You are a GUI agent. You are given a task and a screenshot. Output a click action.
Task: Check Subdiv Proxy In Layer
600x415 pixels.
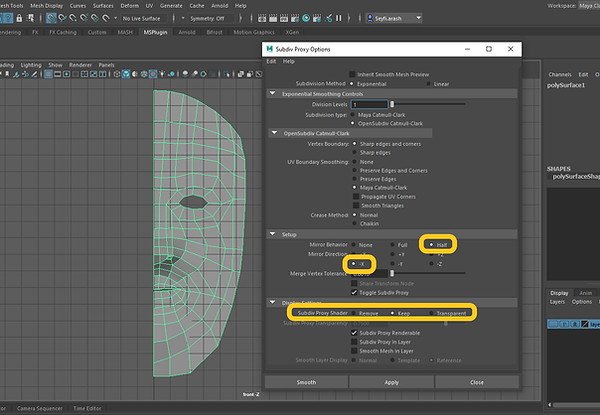tap(354, 342)
